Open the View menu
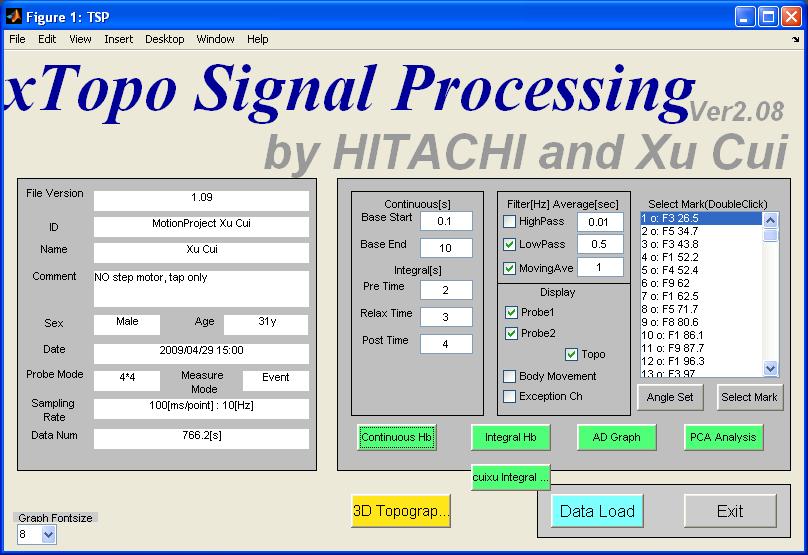Image resolution: width=808 pixels, height=555 pixels. (x=80, y=39)
